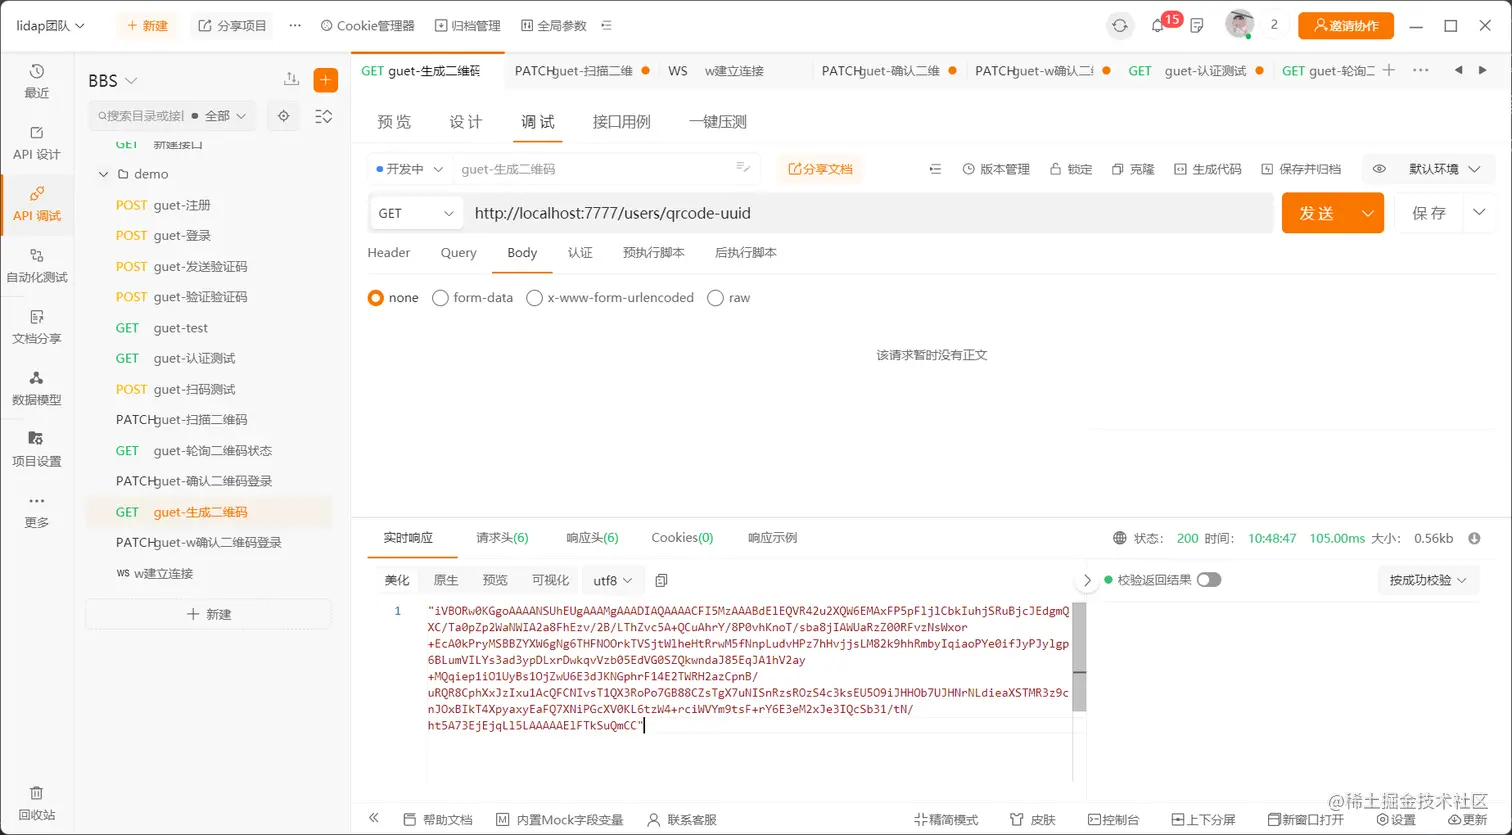Image resolution: width=1512 pixels, height=835 pixels.
Task: Open 数据模型 in the left sidebar
Action: (37, 389)
